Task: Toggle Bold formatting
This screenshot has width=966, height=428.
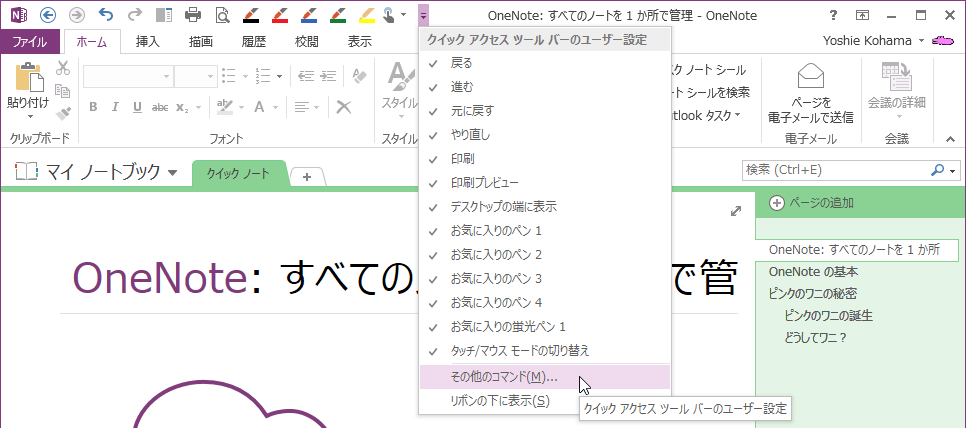Action: [93, 107]
